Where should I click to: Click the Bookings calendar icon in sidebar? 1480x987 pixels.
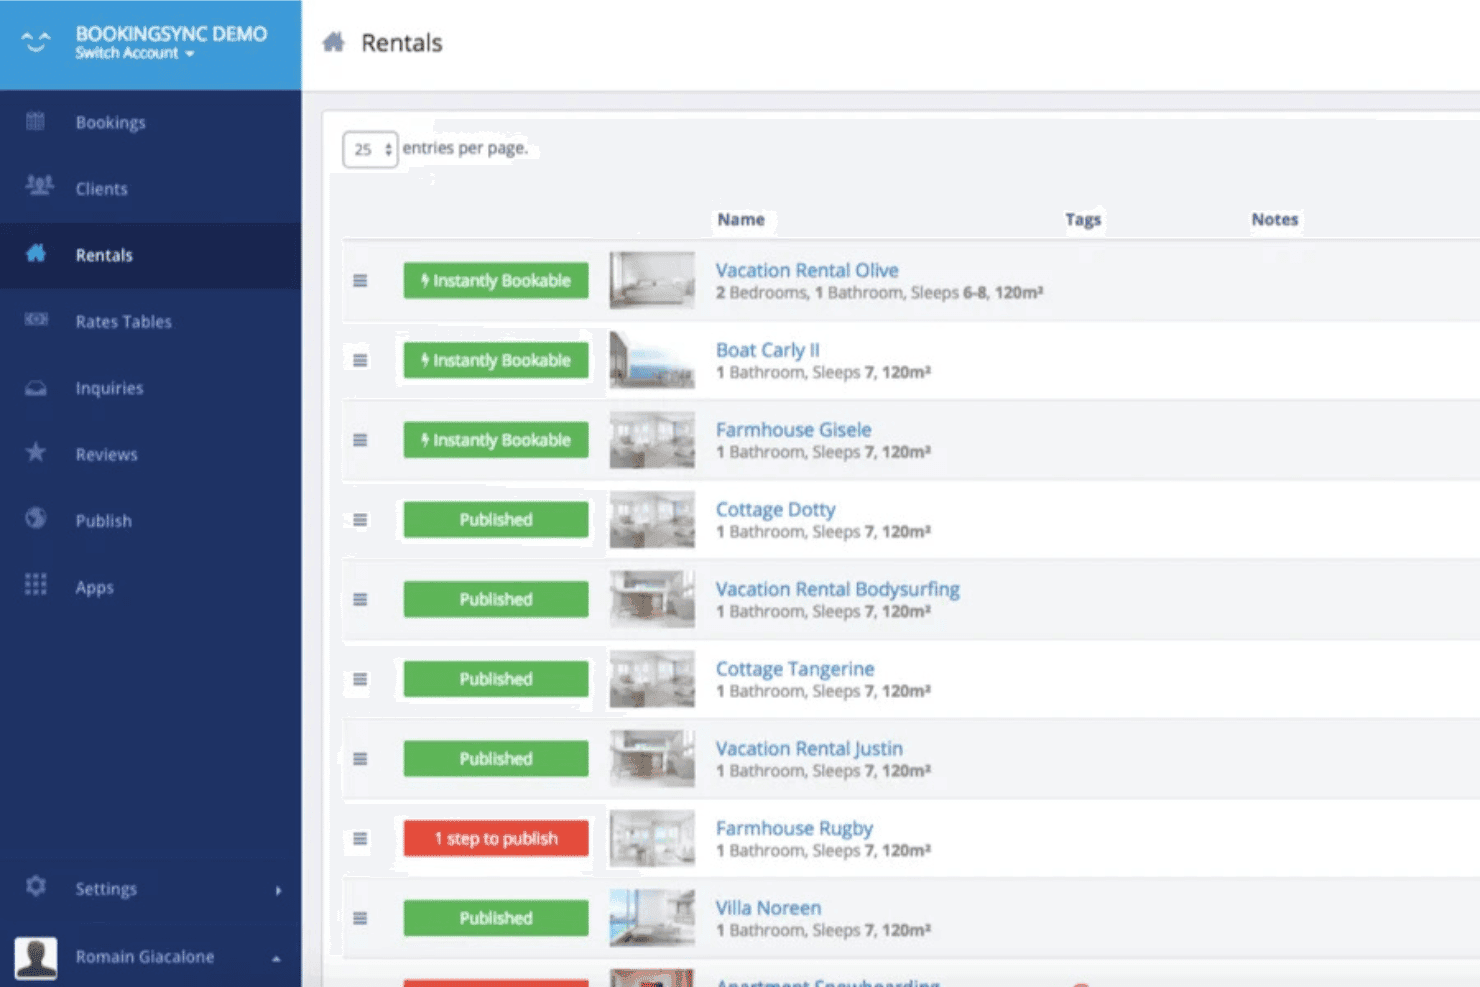[36, 122]
